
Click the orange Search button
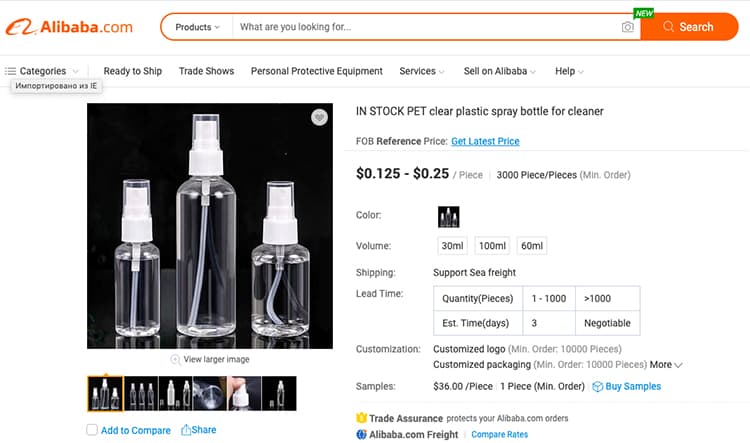[x=689, y=27]
